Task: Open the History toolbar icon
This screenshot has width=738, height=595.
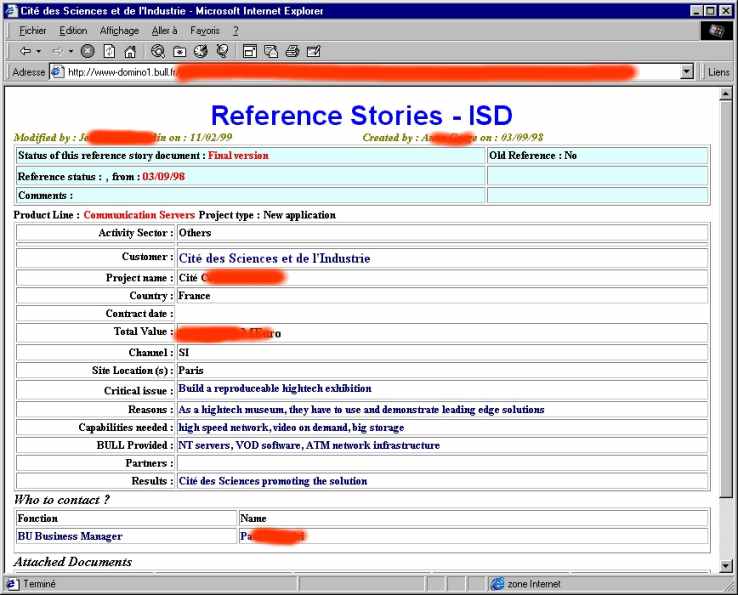Action: 201,51
